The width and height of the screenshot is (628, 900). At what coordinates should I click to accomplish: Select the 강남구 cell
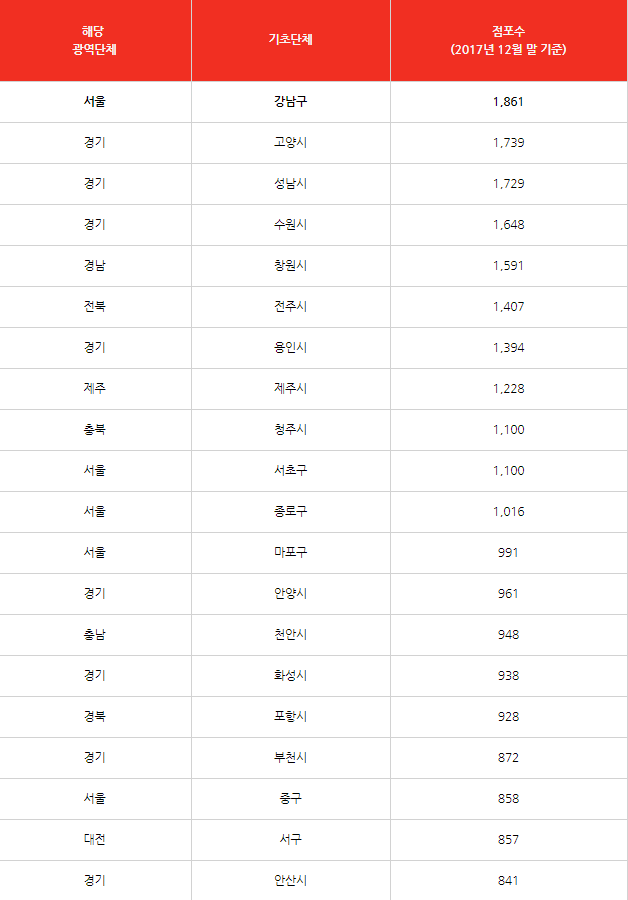pyautogui.click(x=290, y=102)
